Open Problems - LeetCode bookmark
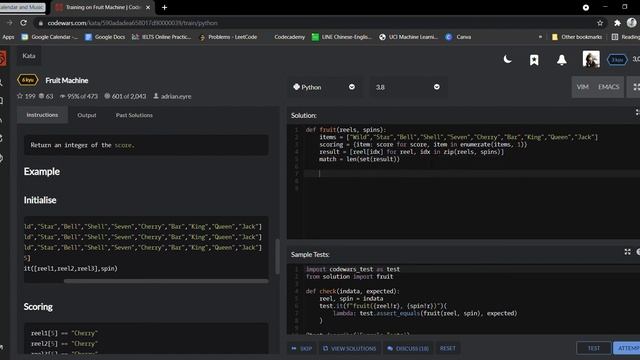This screenshot has height=360, width=640. [228, 37]
